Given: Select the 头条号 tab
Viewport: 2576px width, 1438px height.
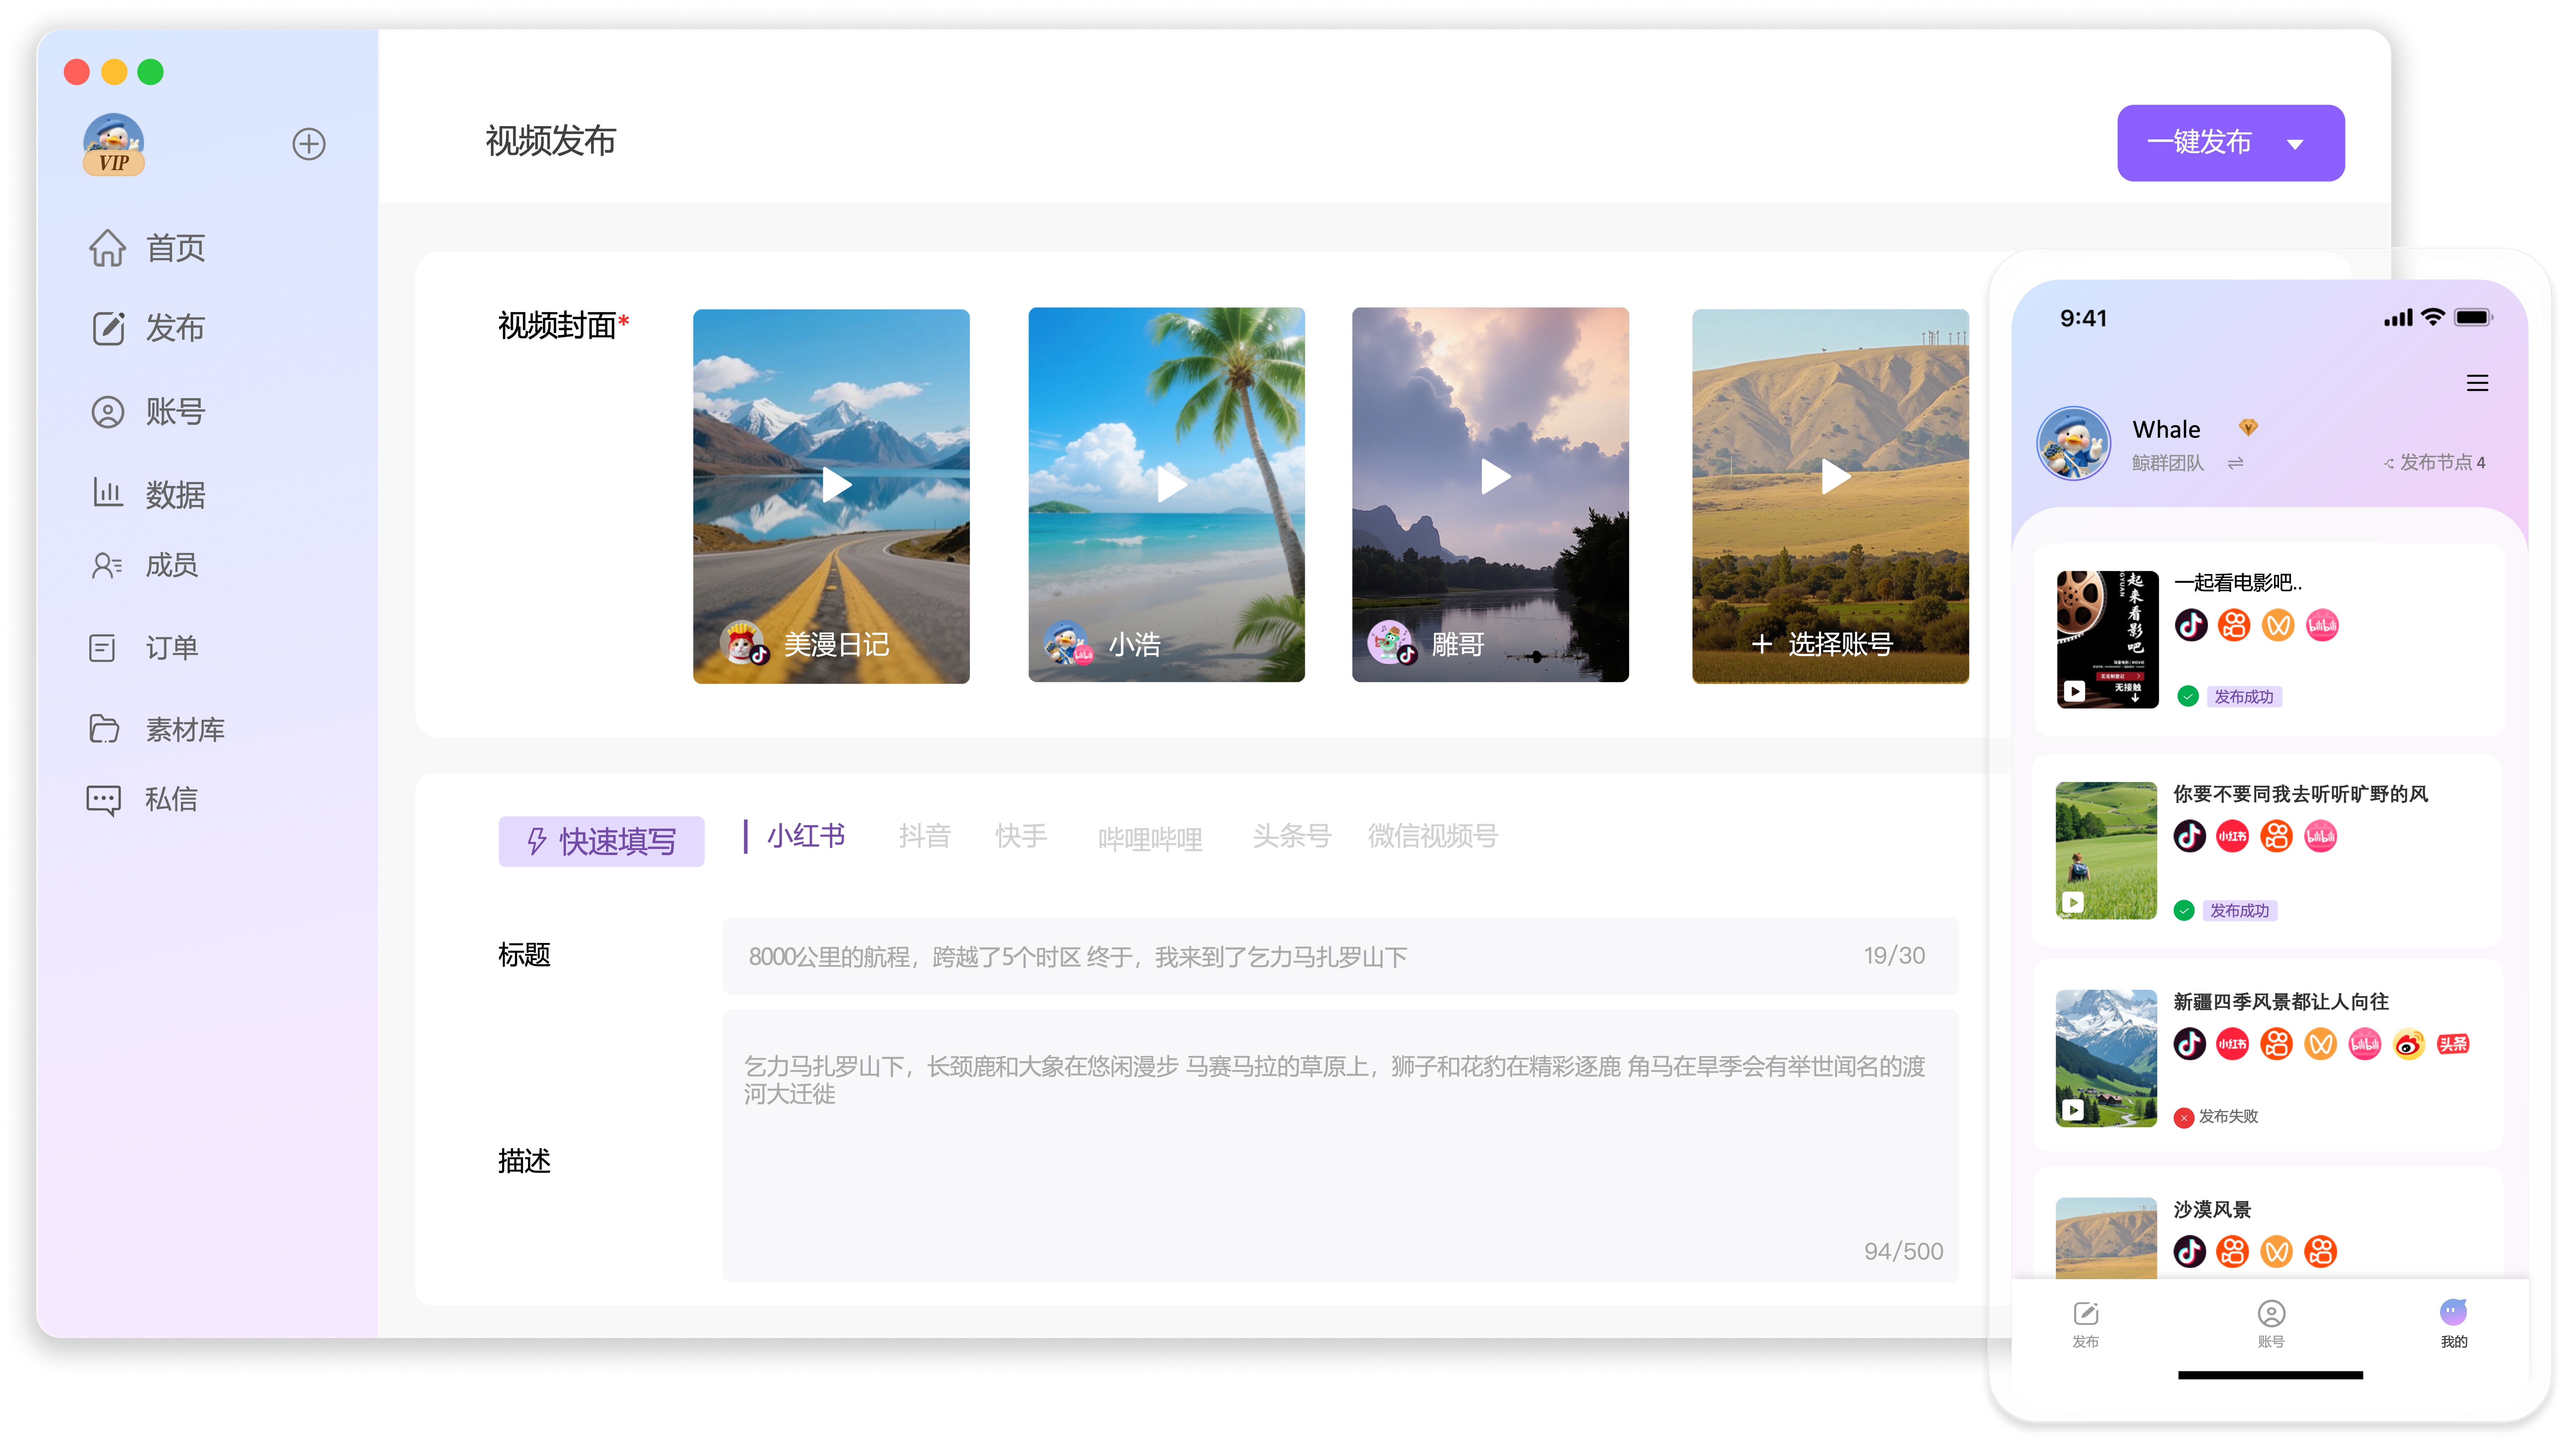Looking at the screenshot, I should pyautogui.click(x=1292, y=836).
